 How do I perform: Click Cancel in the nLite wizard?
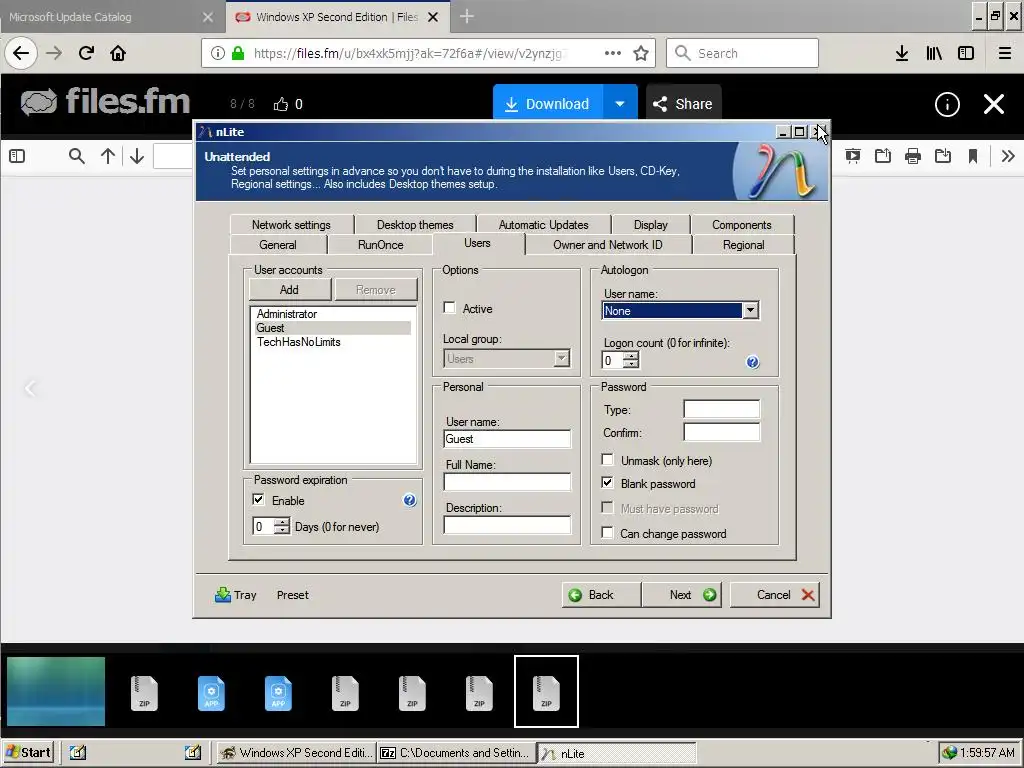[x=775, y=594]
